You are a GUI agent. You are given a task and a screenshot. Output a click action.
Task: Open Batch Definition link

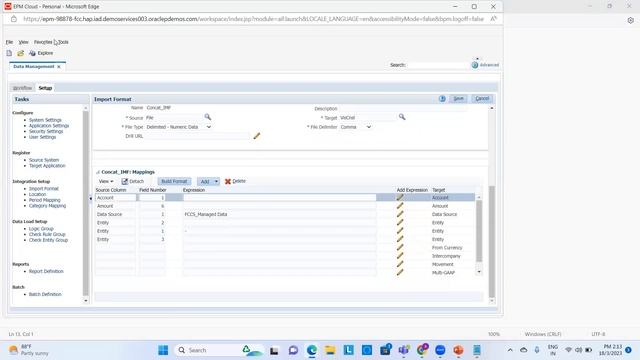pyautogui.click(x=45, y=294)
